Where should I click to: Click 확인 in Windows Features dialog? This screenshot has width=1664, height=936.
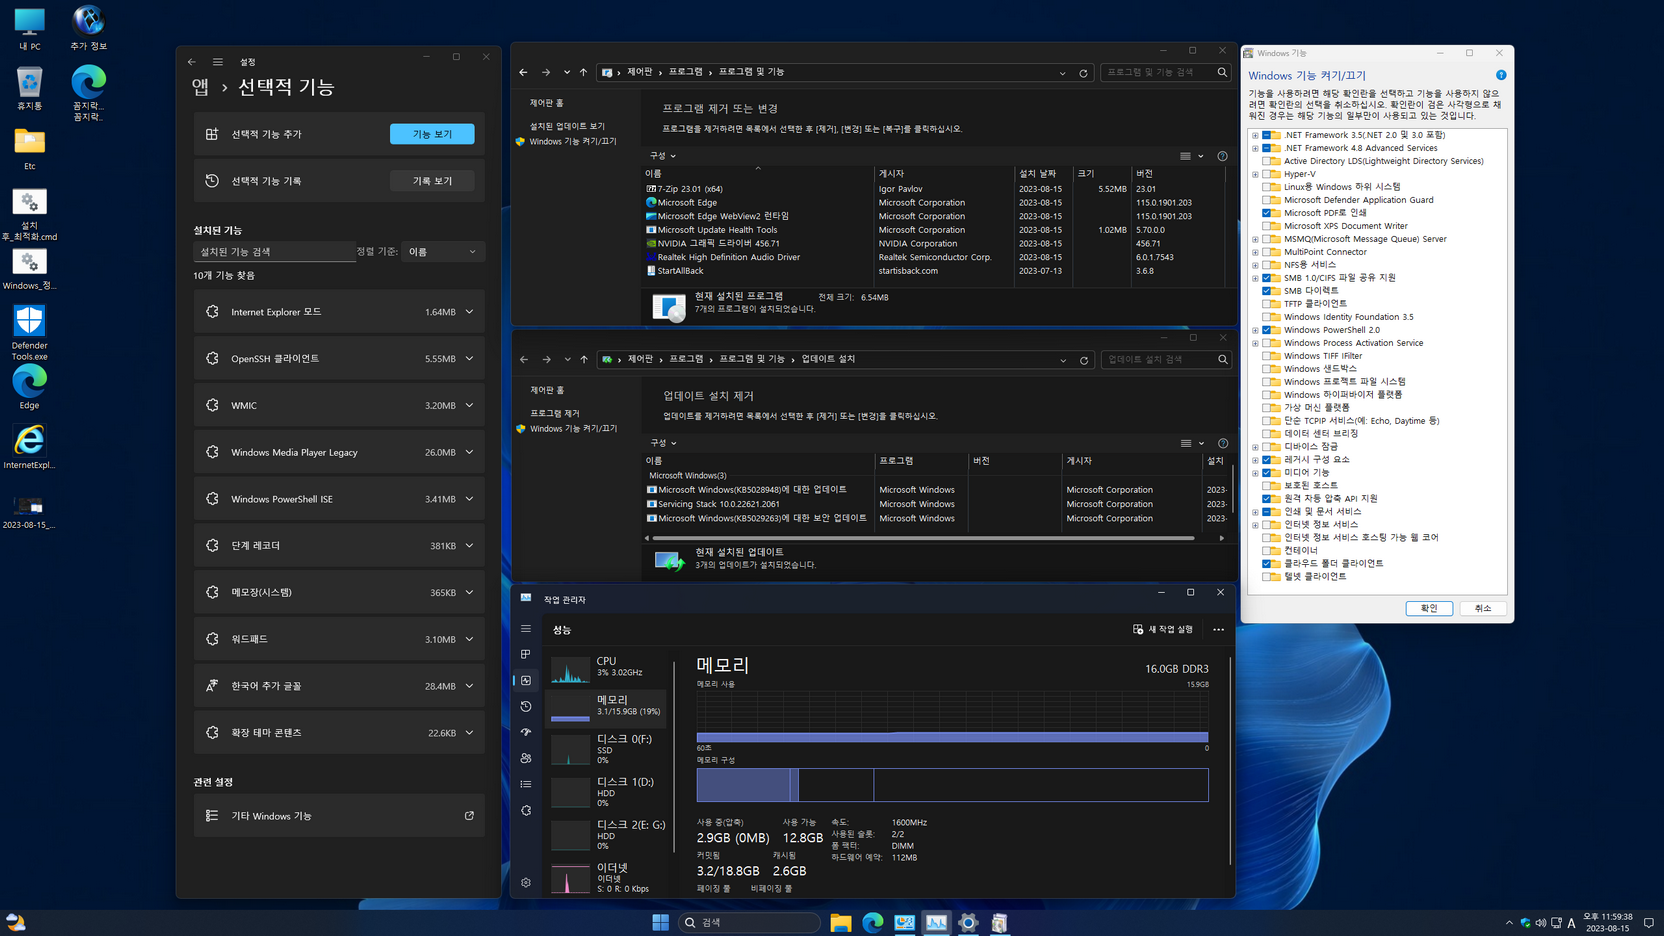(x=1429, y=608)
